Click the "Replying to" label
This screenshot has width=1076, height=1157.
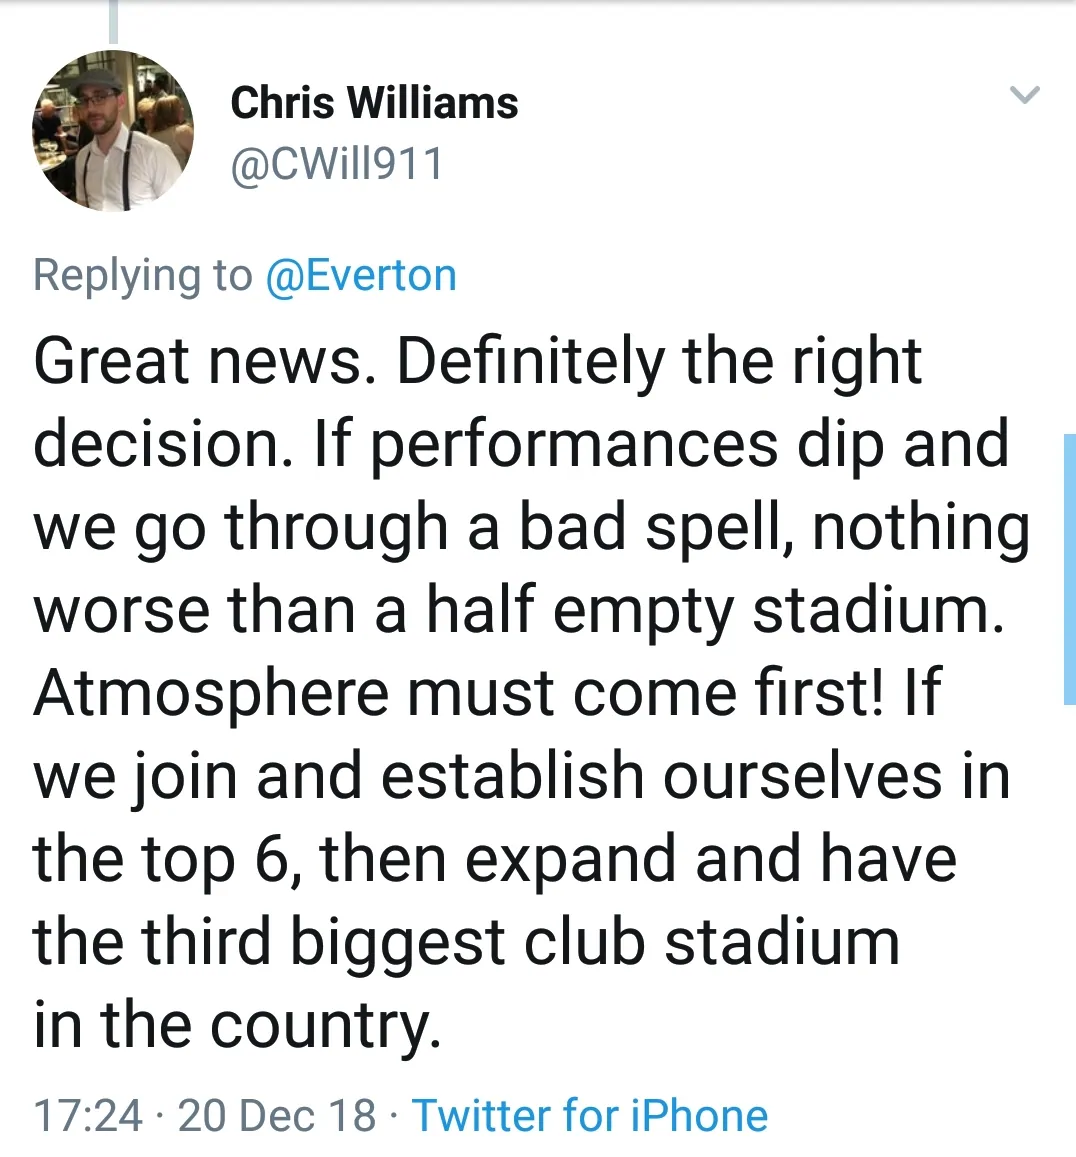143,275
